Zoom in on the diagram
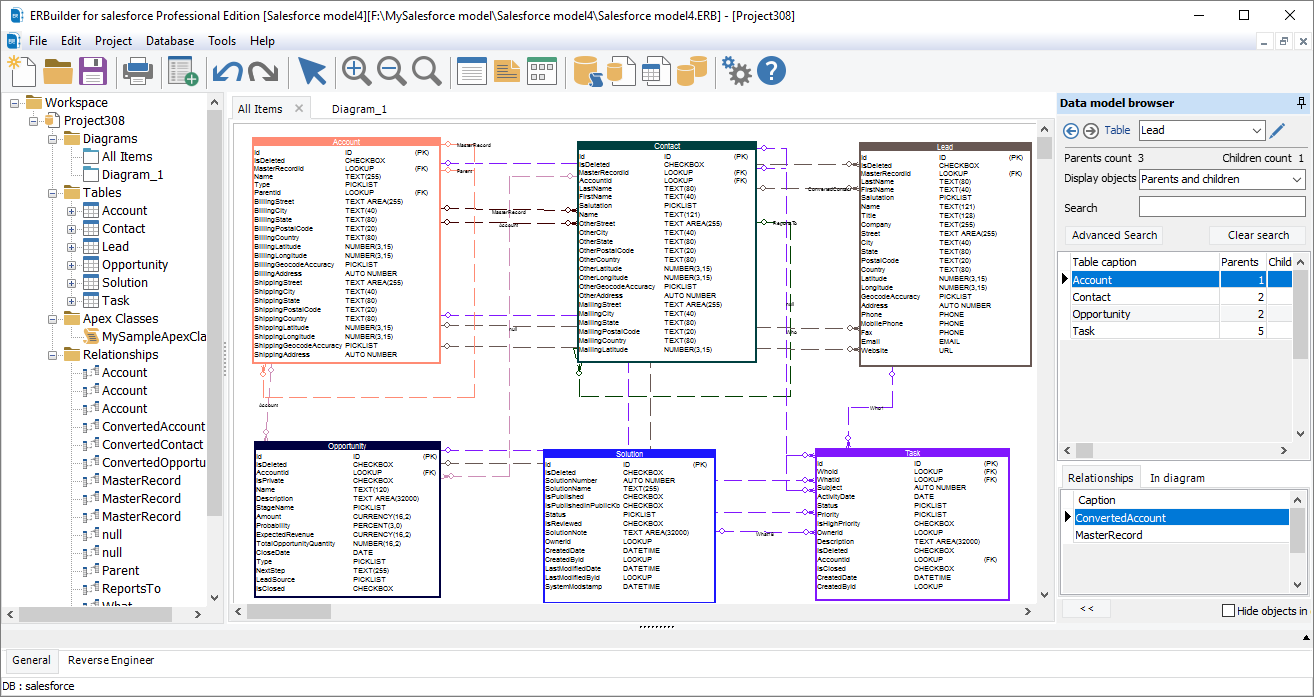 coord(357,71)
